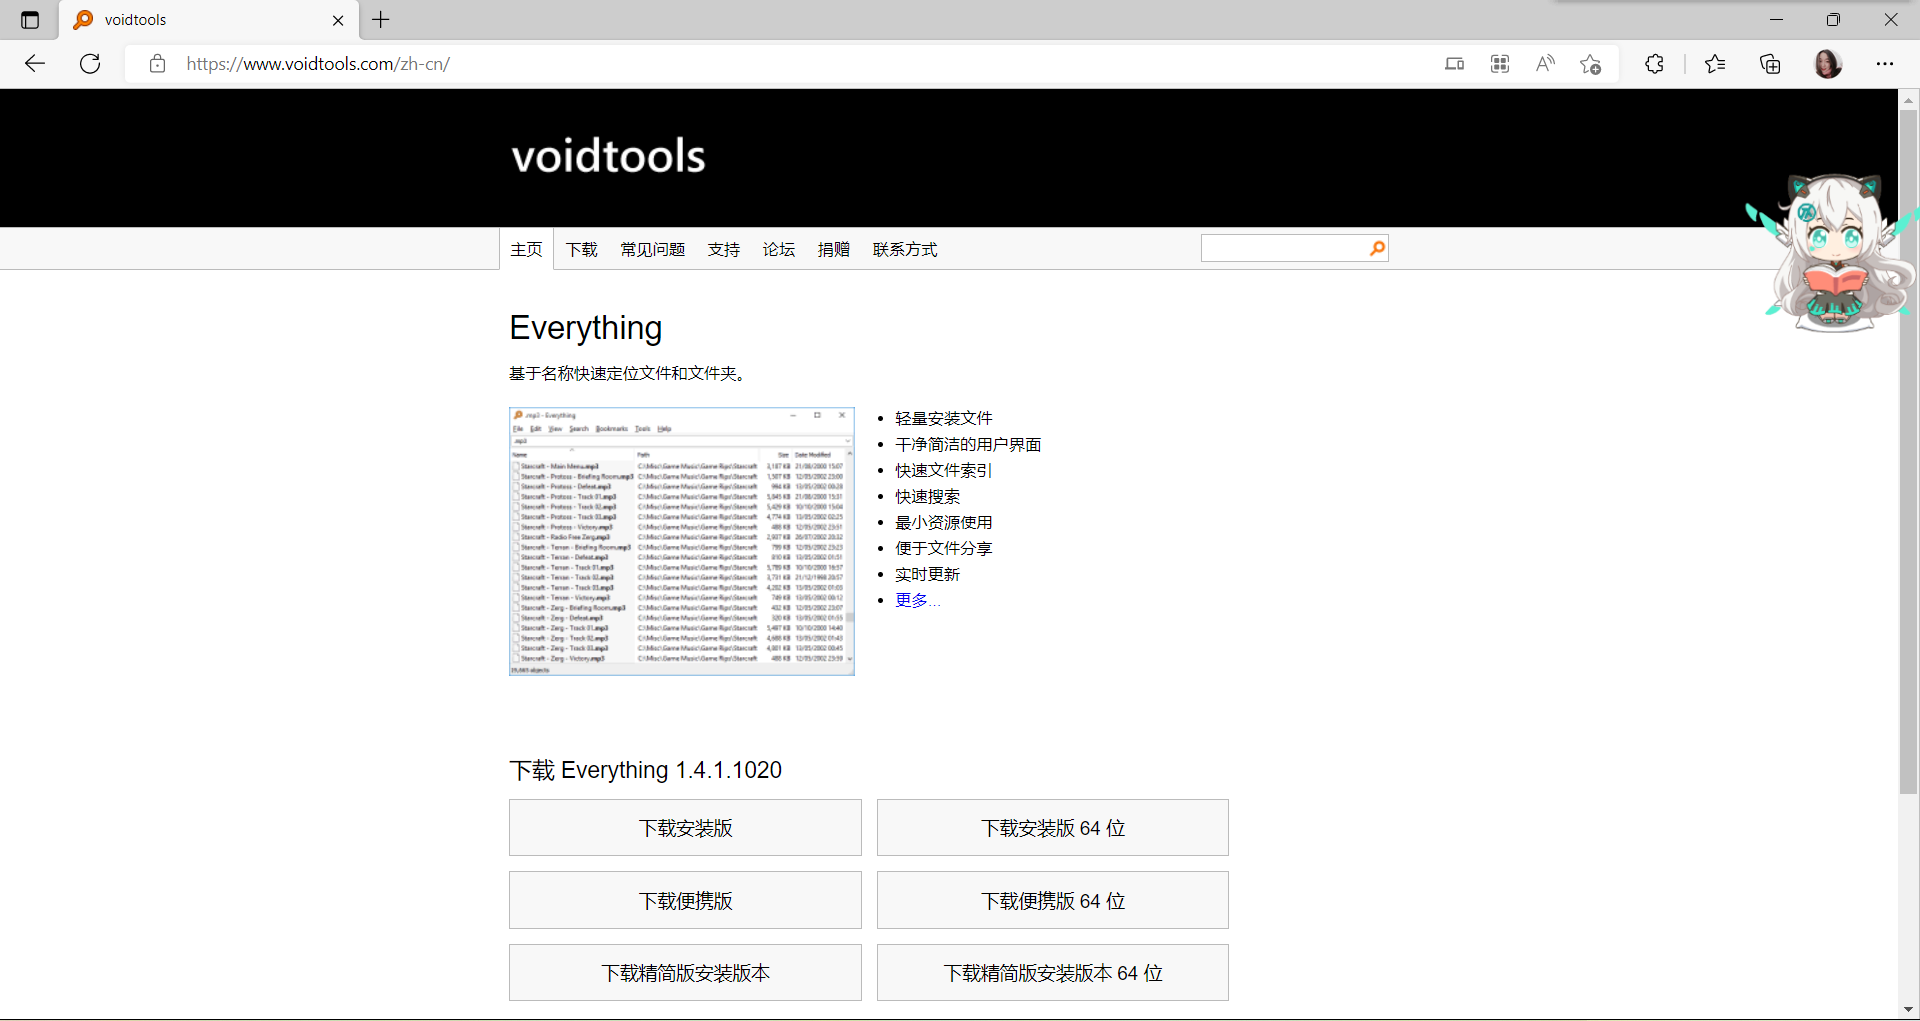Refresh the voidtools page
This screenshot has width=1920, height=1021.
(x=90, y=64)
